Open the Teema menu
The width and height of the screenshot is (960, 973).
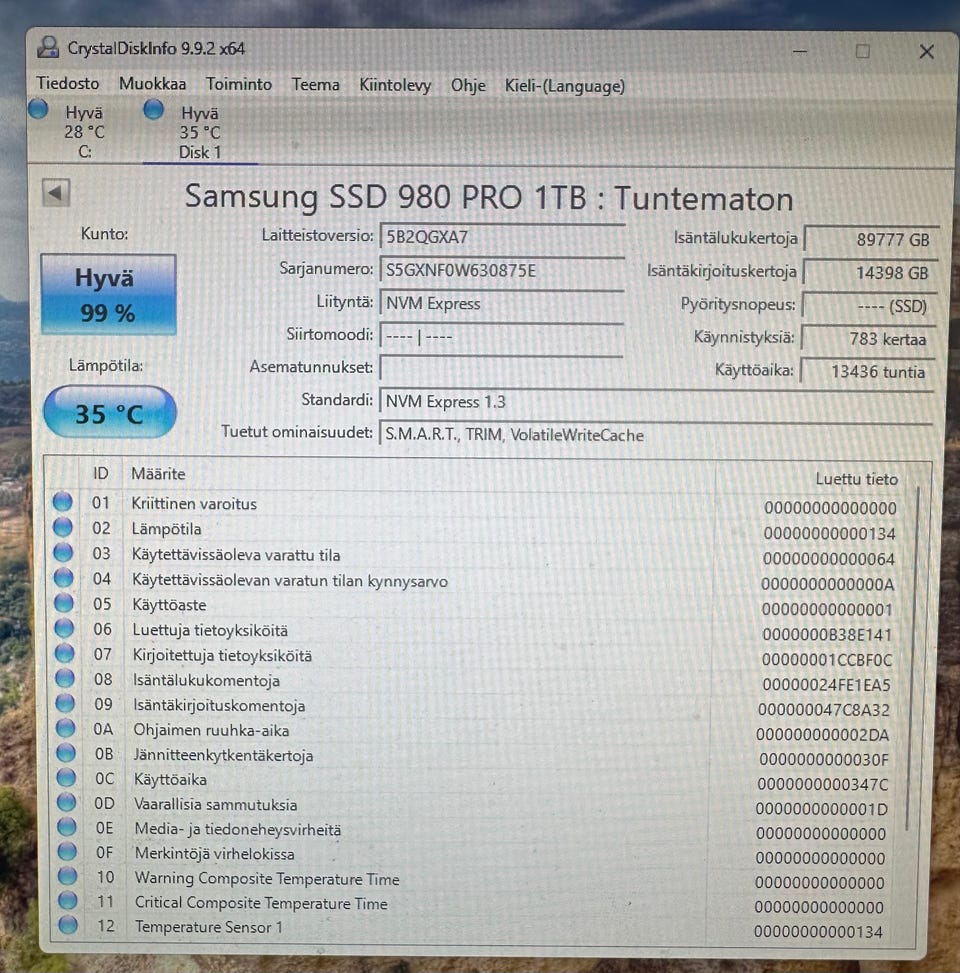(x=315, y=85)
